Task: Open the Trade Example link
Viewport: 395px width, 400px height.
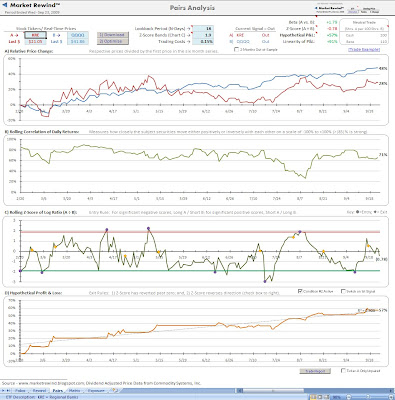Action: pyautogui.click(x=364, y=50)
